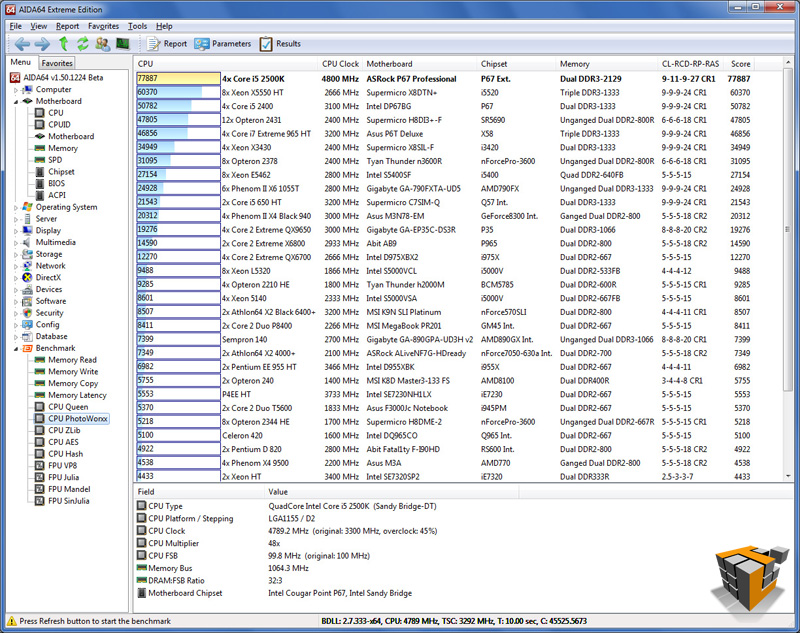
Task: Expand the Network tree node
Action: [16, 266]
